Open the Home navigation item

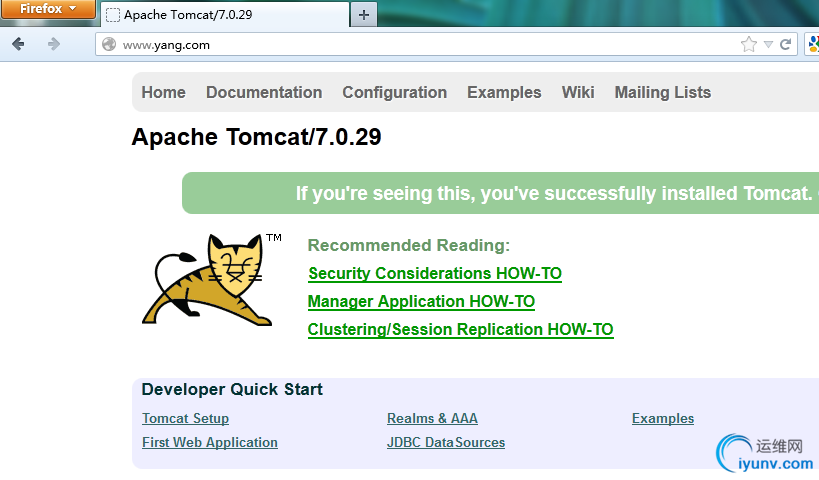163,92
